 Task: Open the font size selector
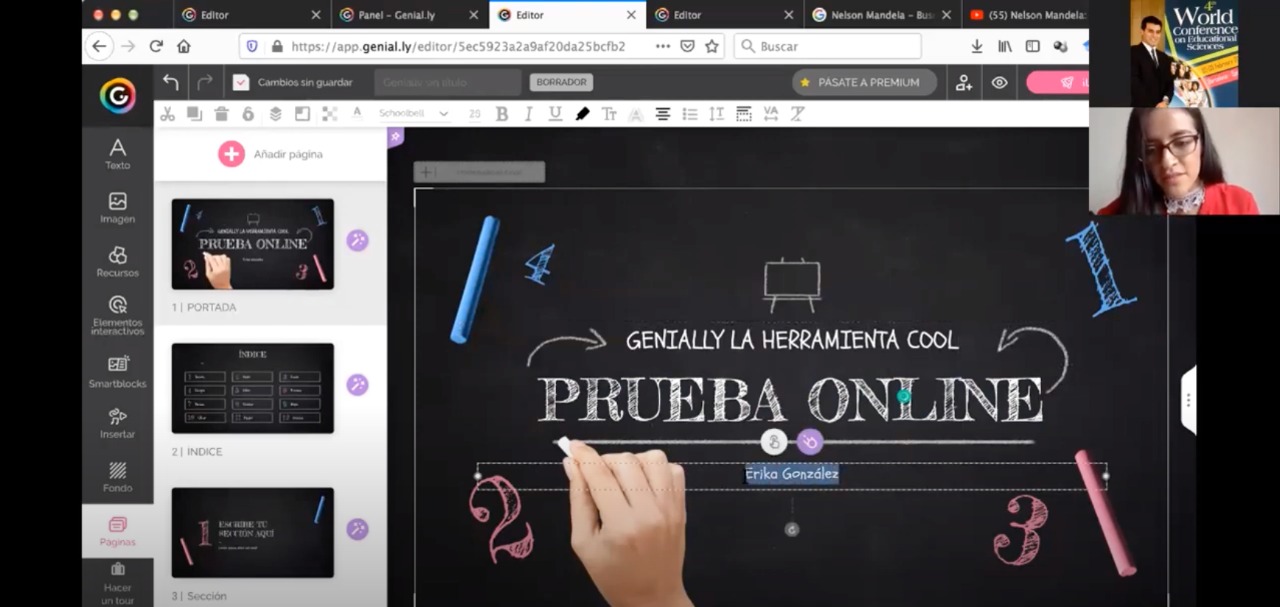point(476,113)
